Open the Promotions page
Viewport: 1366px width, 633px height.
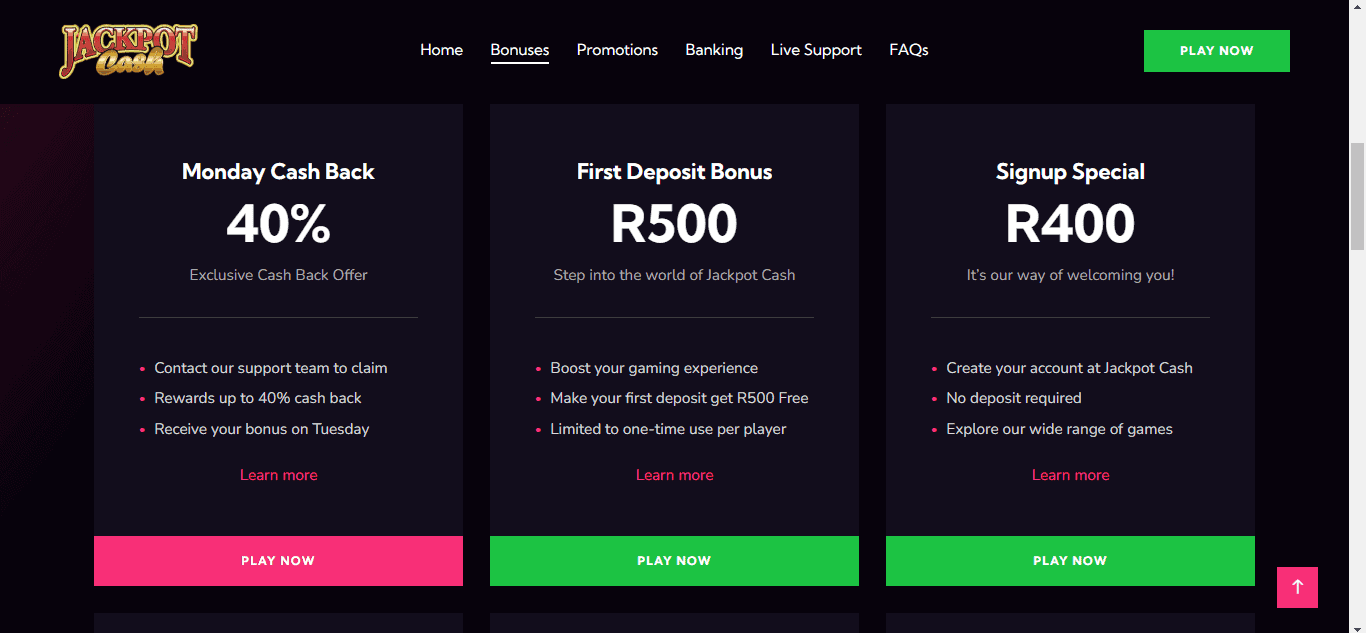tap(617, 50)
